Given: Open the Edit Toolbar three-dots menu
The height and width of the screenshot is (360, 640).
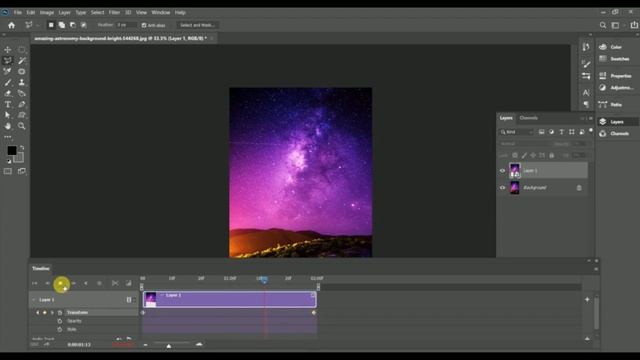Looking at the screenshot, I should [8, 137].
